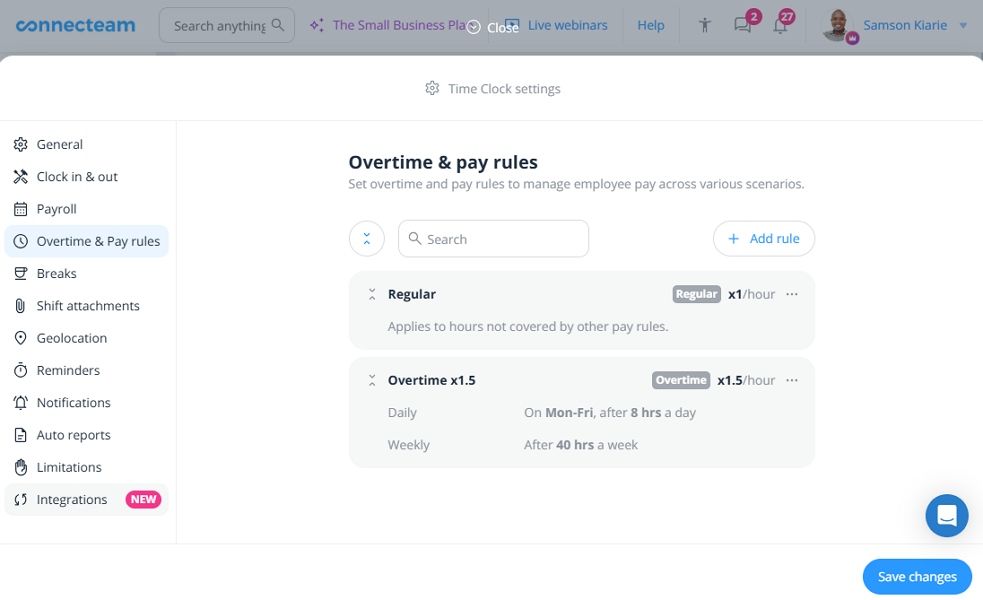Open chat messages via the speech bubble icon
The width and height of the screenshot is (983, 600).
[x=742, y=25]
